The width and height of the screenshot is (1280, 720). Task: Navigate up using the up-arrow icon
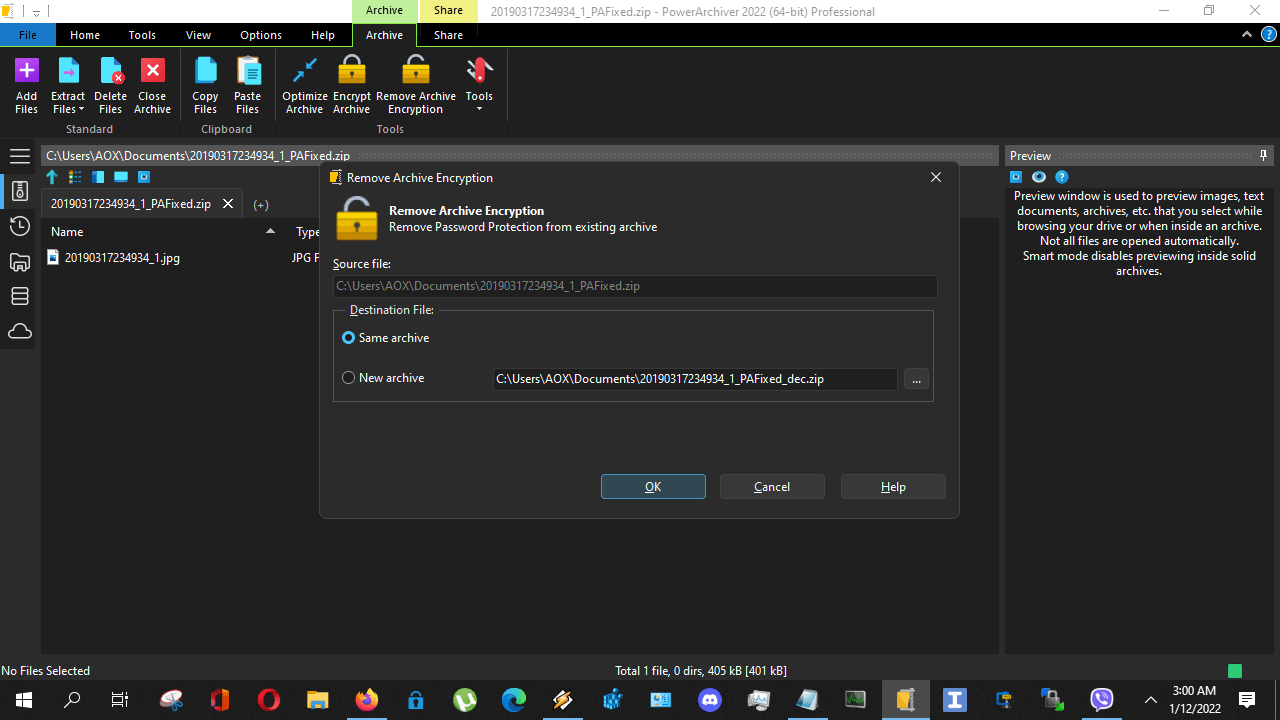(52, 177)
